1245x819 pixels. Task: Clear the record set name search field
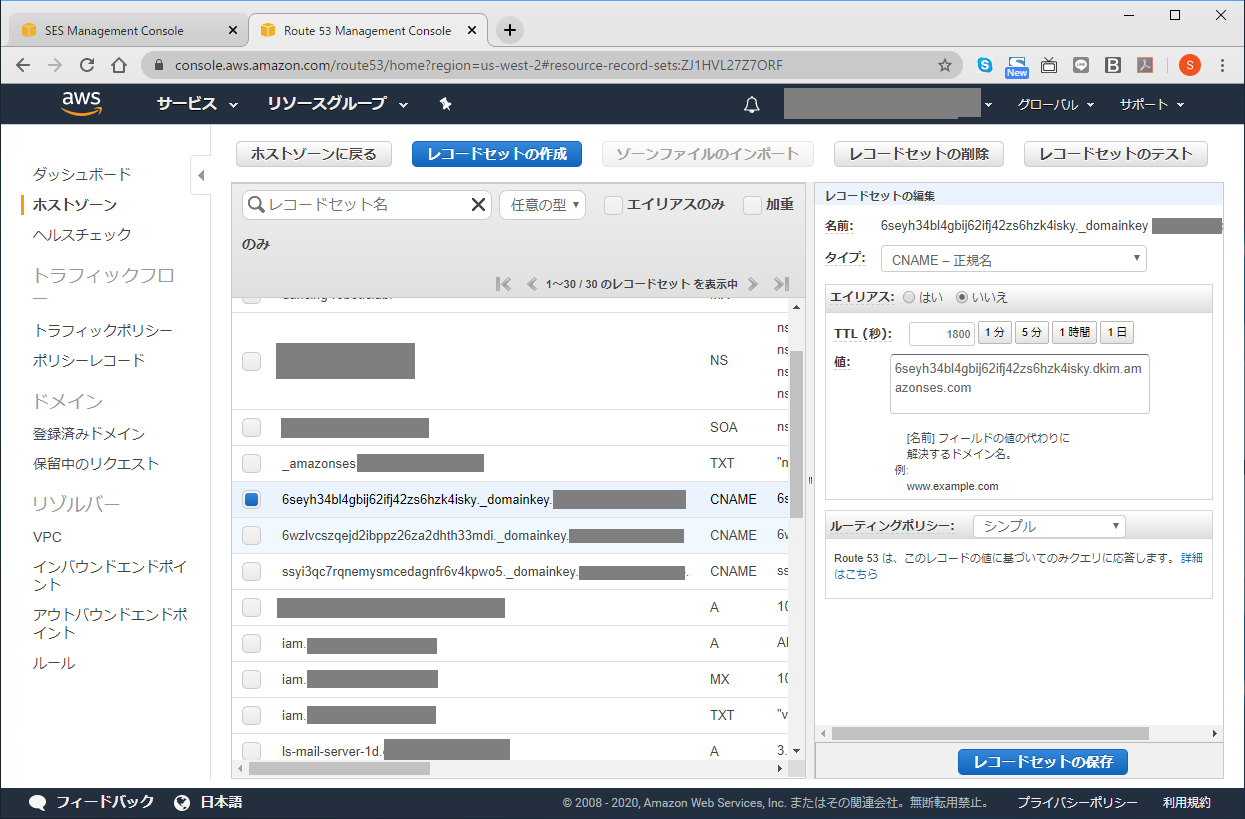pyautogui.click(x=478, y=204)
